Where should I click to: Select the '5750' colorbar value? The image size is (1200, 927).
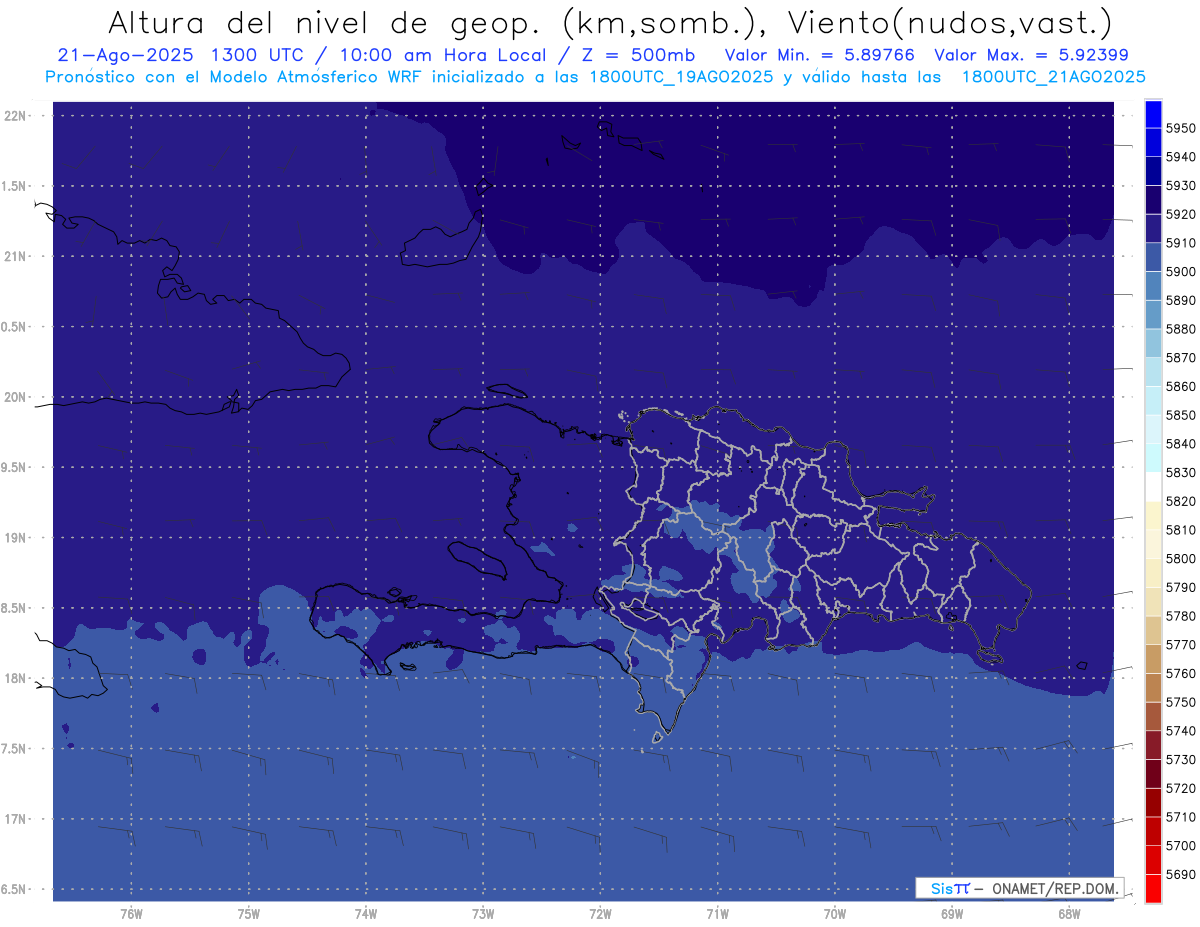1181,702
